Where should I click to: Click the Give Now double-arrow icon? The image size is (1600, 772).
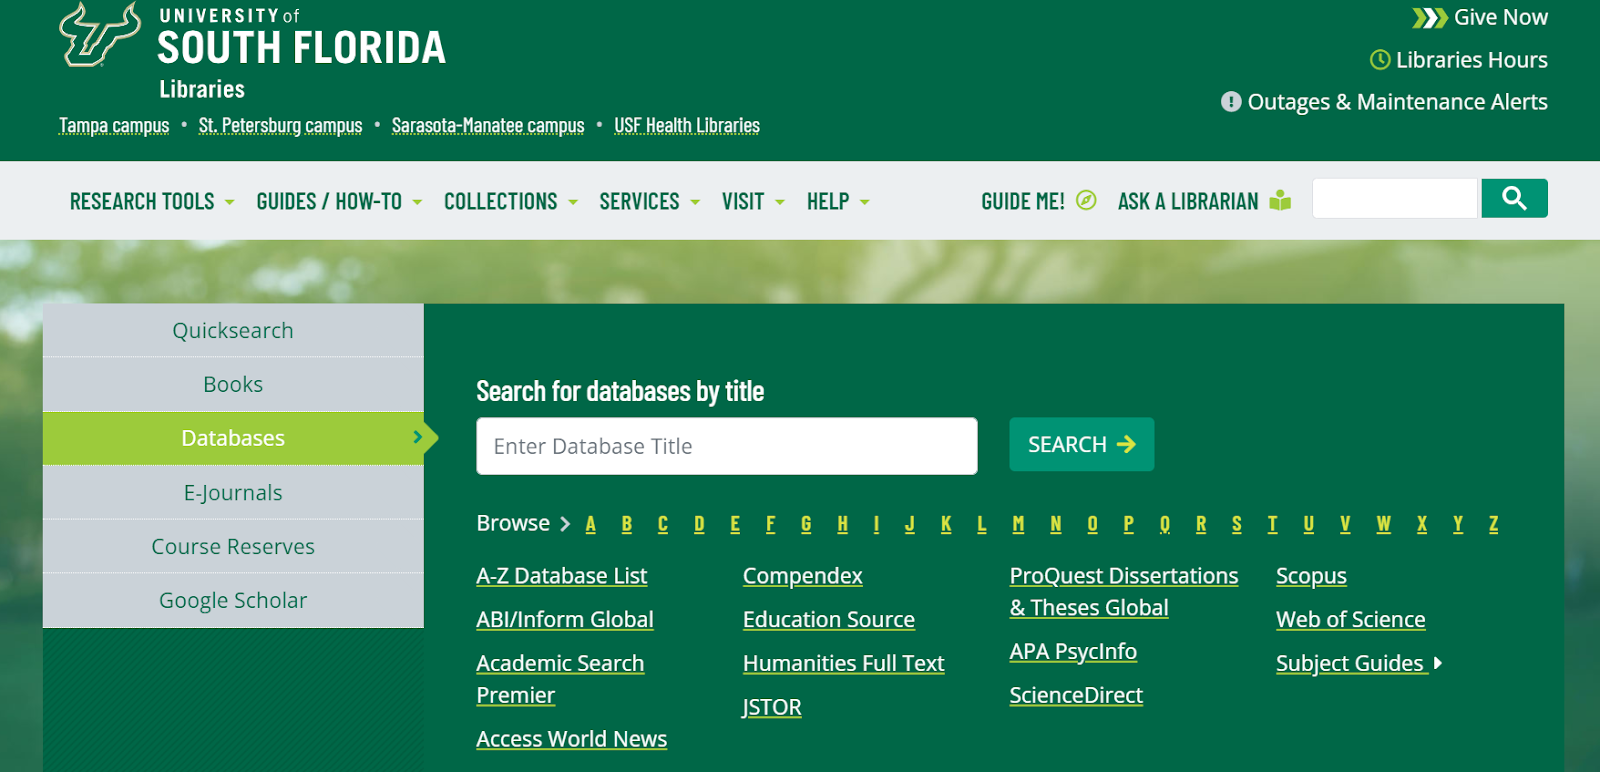point(1429,18)
